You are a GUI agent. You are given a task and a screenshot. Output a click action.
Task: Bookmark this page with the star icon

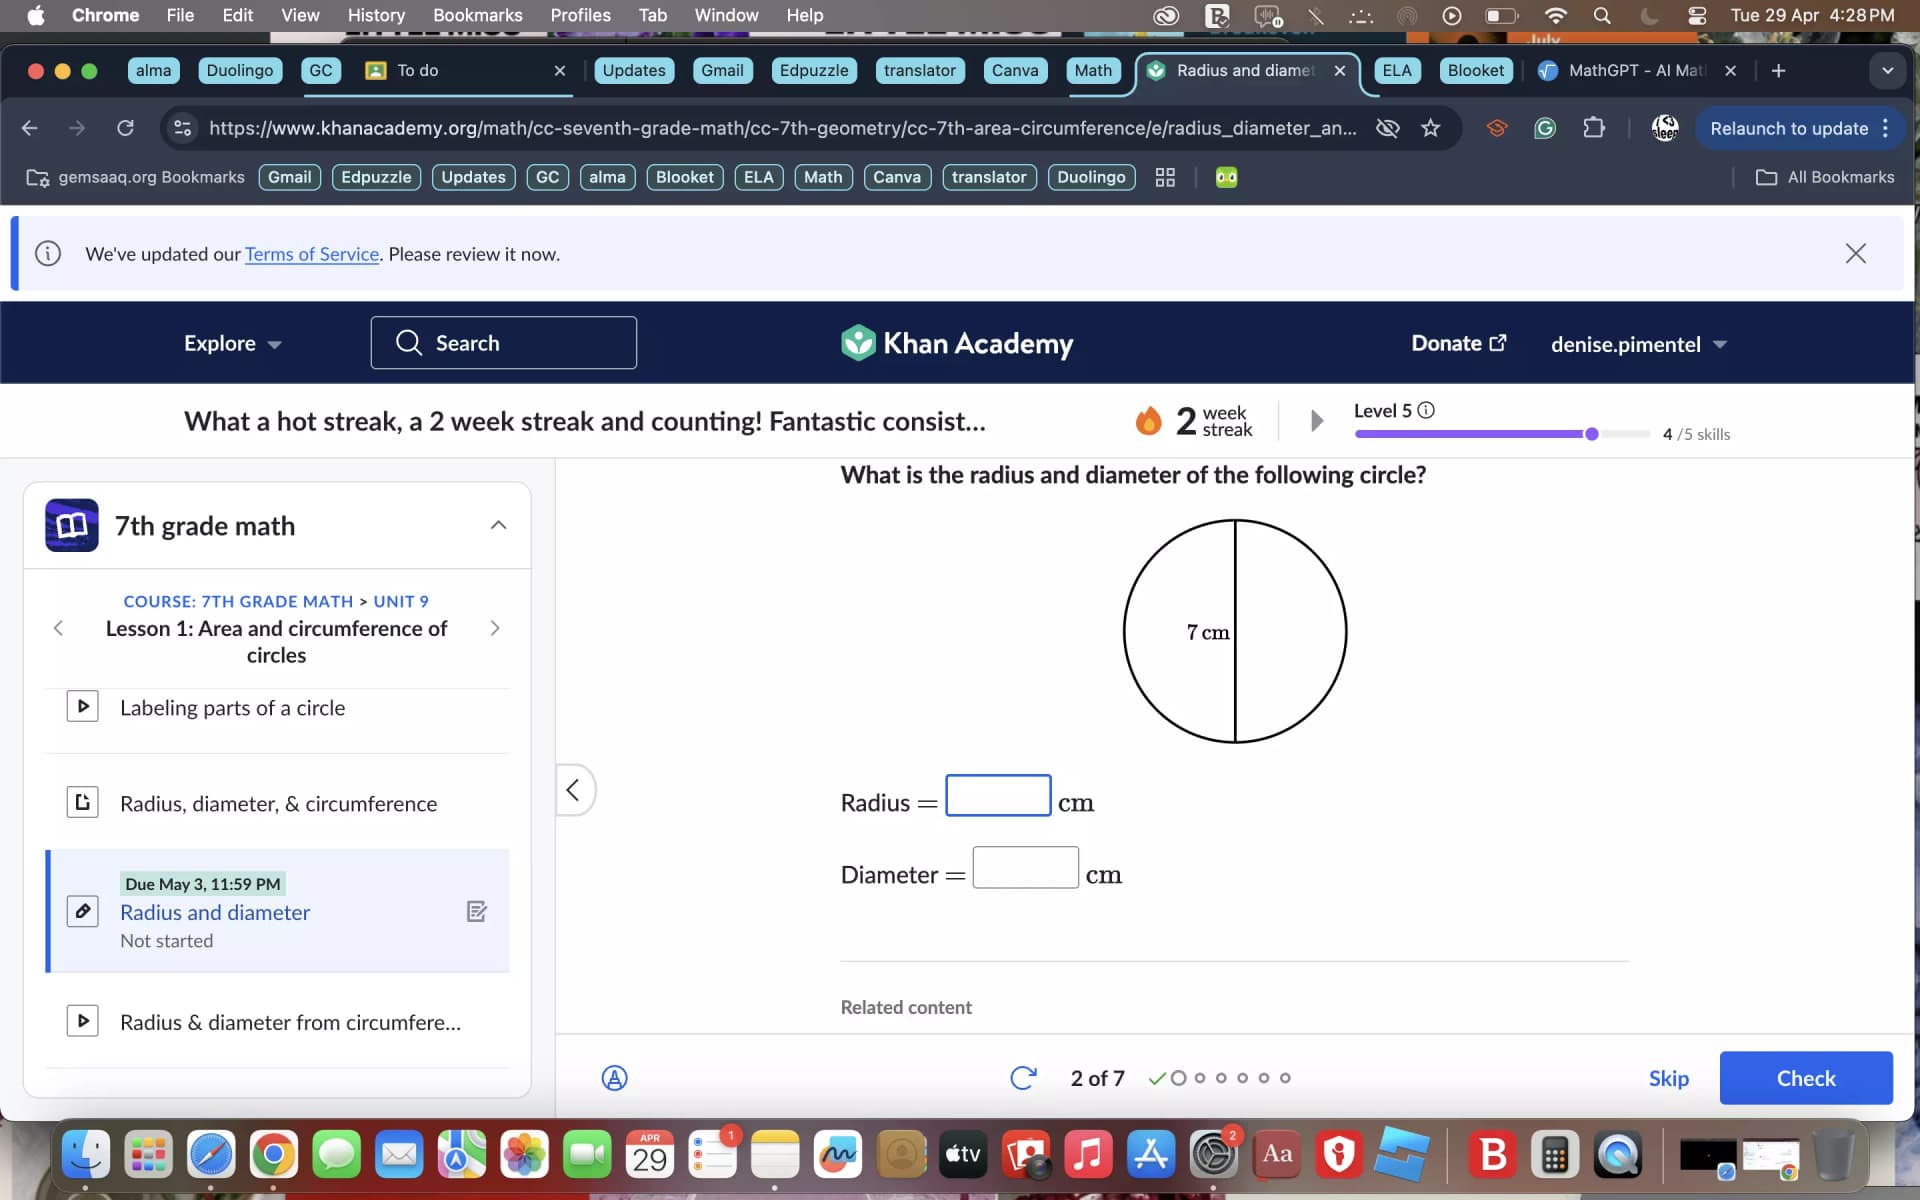(1431, 128)
